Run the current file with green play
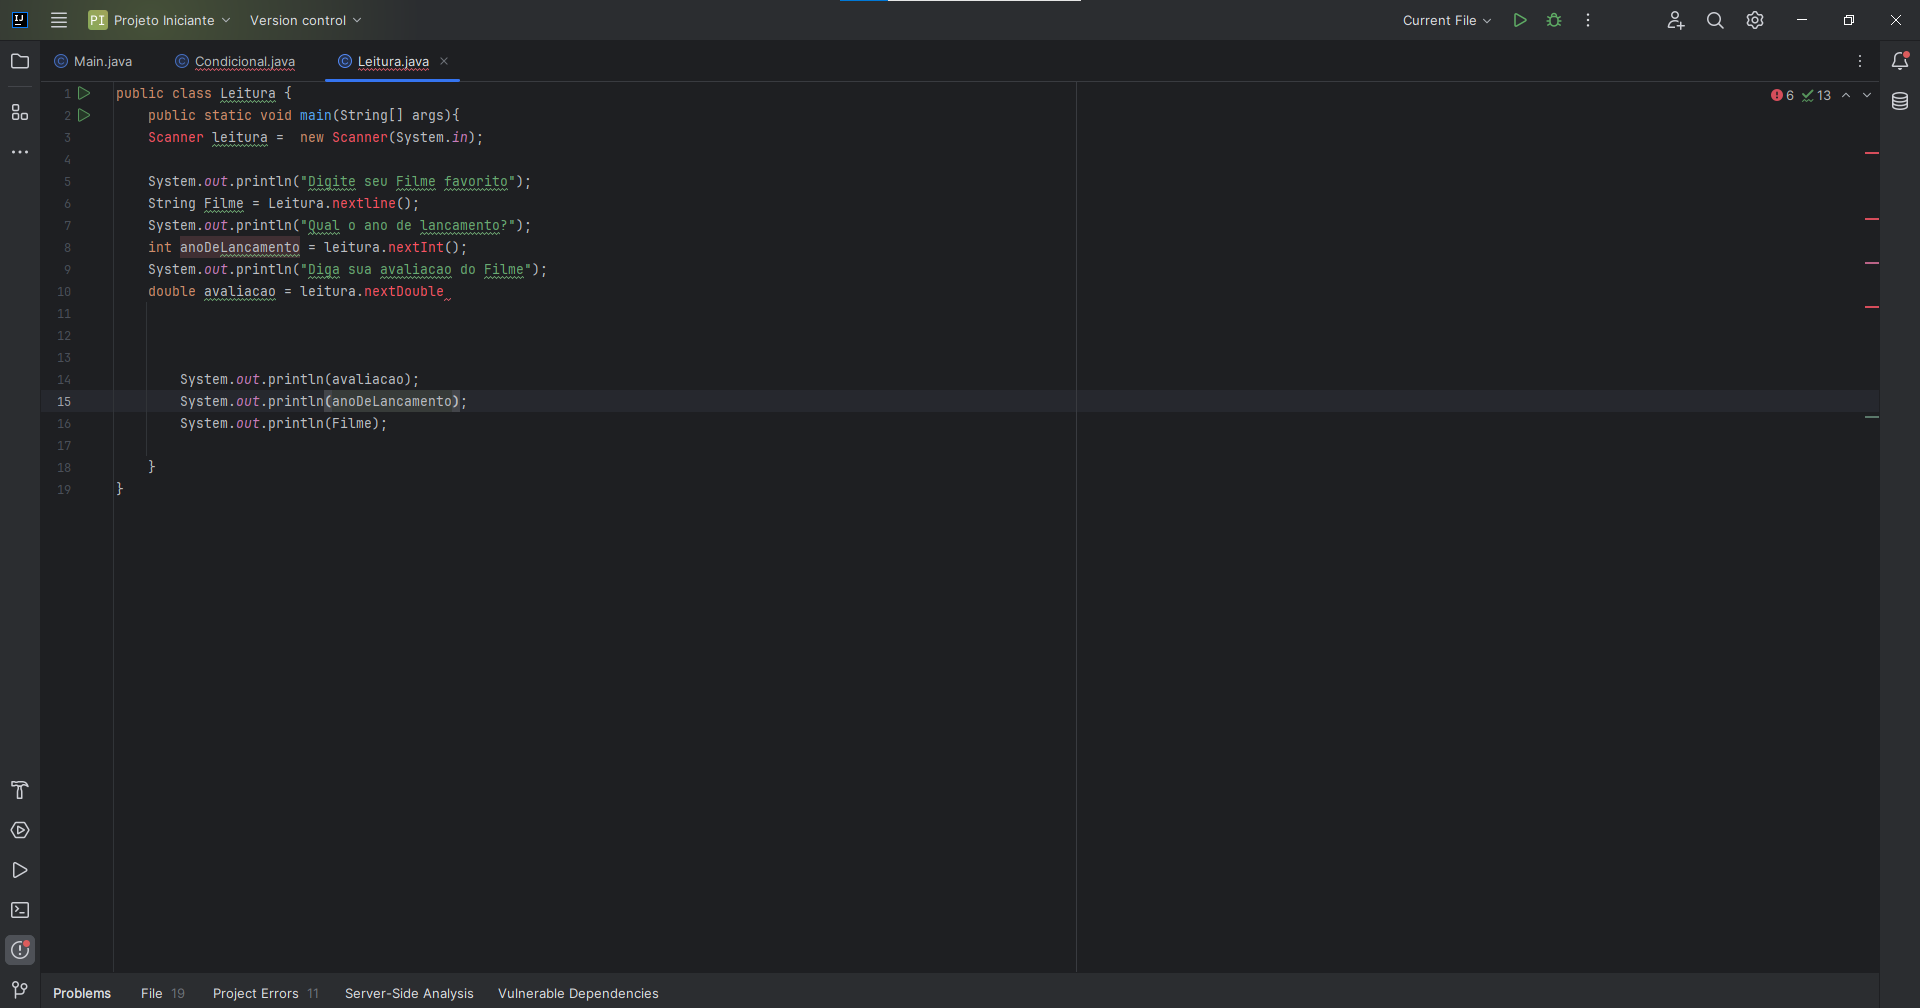This screenshot has width=1920, height=1008. (x=1520, y=20)
